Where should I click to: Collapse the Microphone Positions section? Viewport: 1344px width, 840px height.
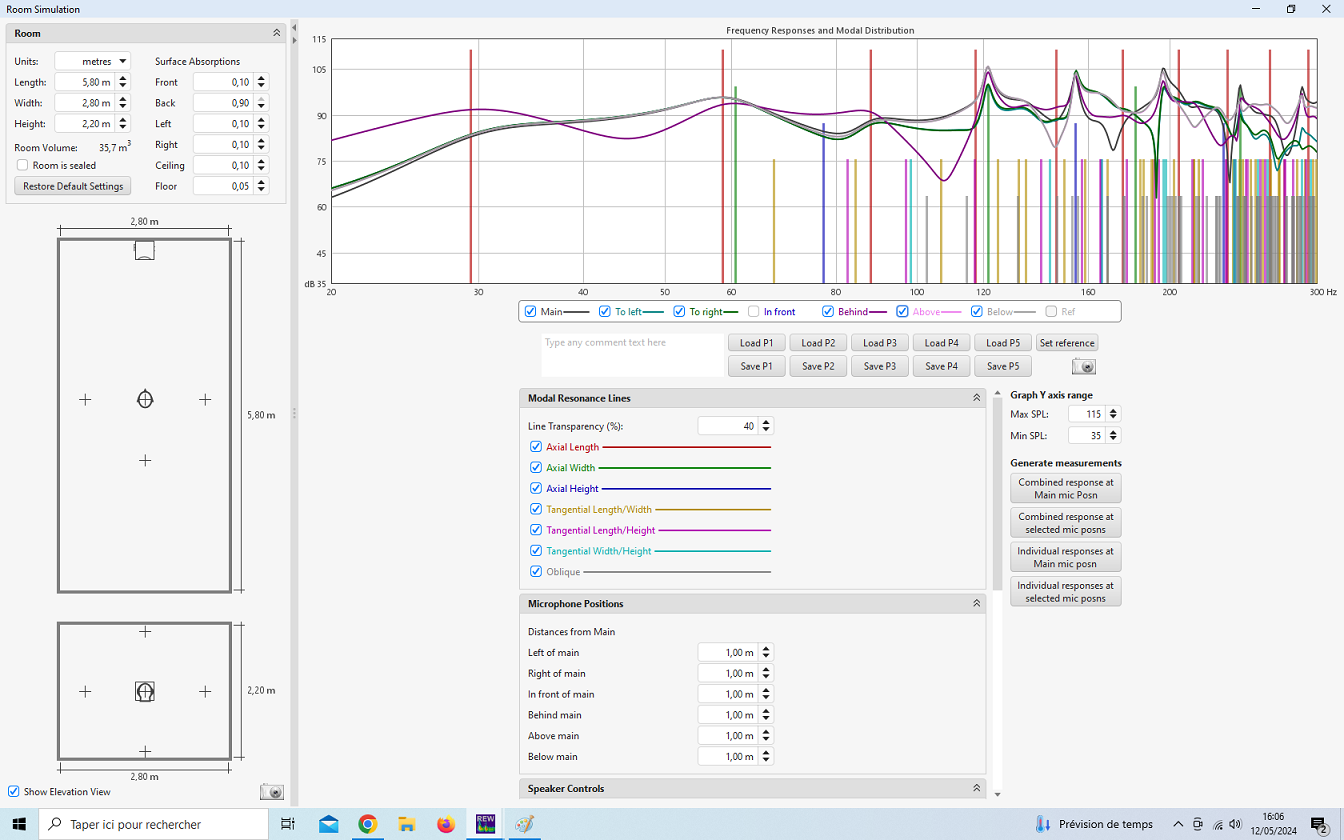click(x=976, y=604)
